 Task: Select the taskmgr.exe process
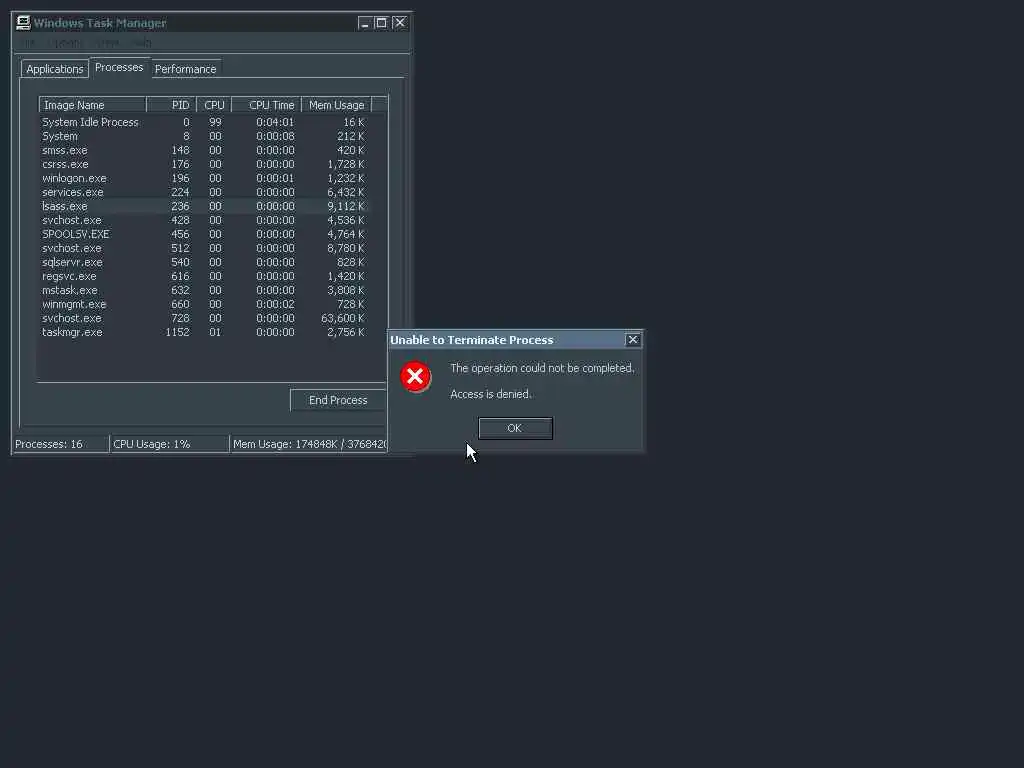(204, 333)
